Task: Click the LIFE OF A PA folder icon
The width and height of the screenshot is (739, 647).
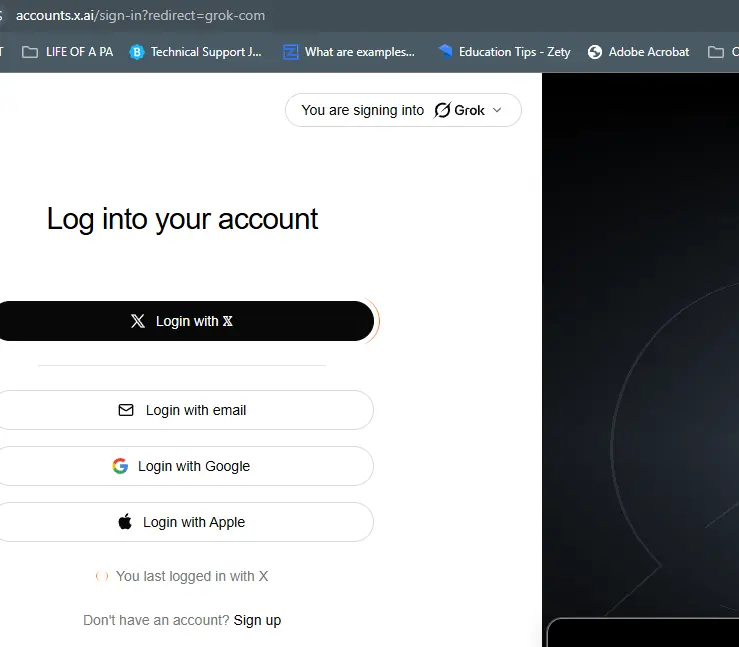Action: (x=30, y=52)
